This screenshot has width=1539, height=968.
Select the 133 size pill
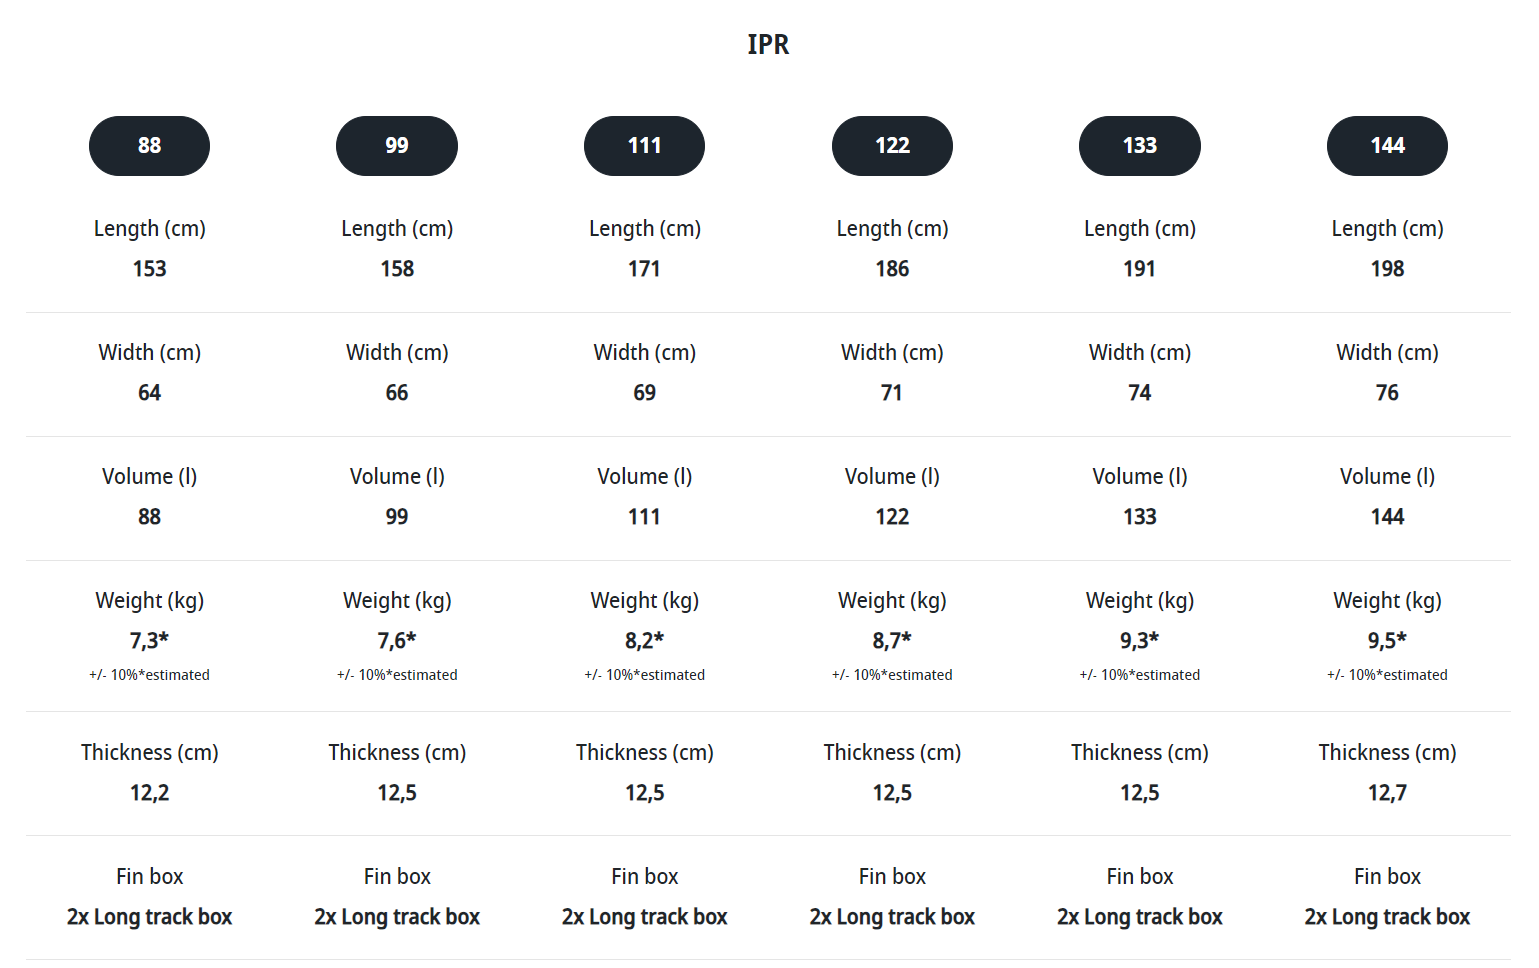click(1140, 146)
